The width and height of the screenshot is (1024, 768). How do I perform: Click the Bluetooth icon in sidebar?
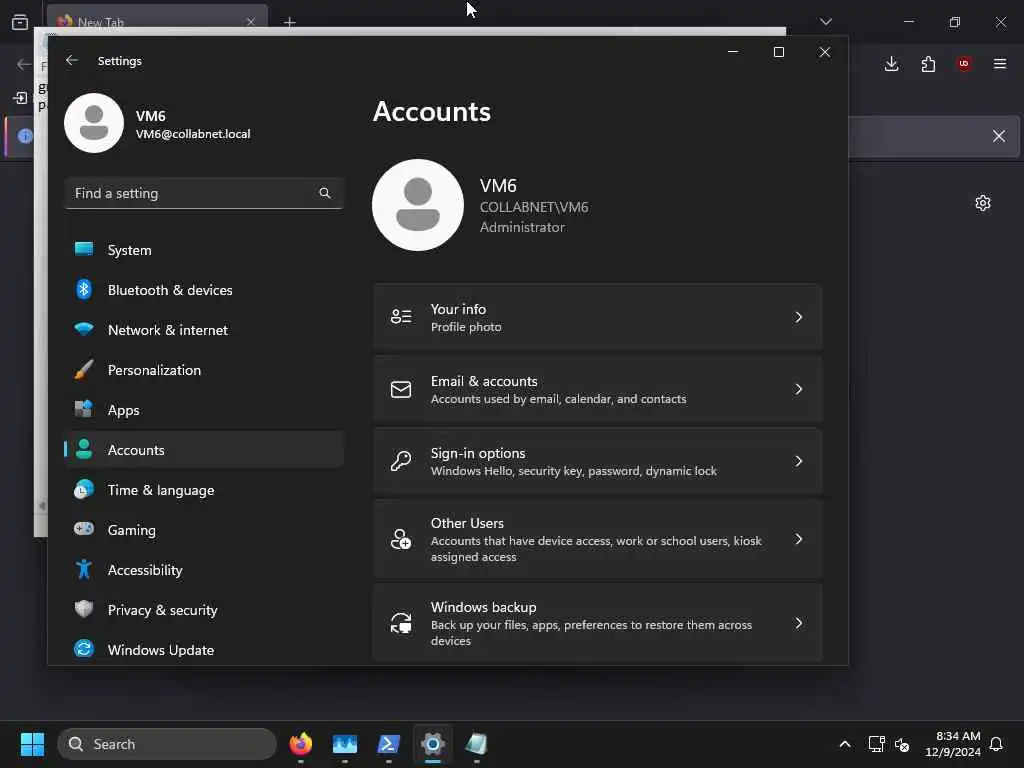[84, 289]
